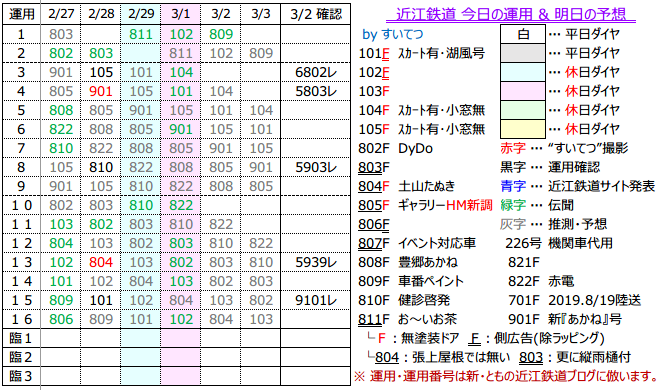Screen dimensions: 668x390
Task: Click the 808F 豊郷あかね legend entry
Action: pos(408,262)
